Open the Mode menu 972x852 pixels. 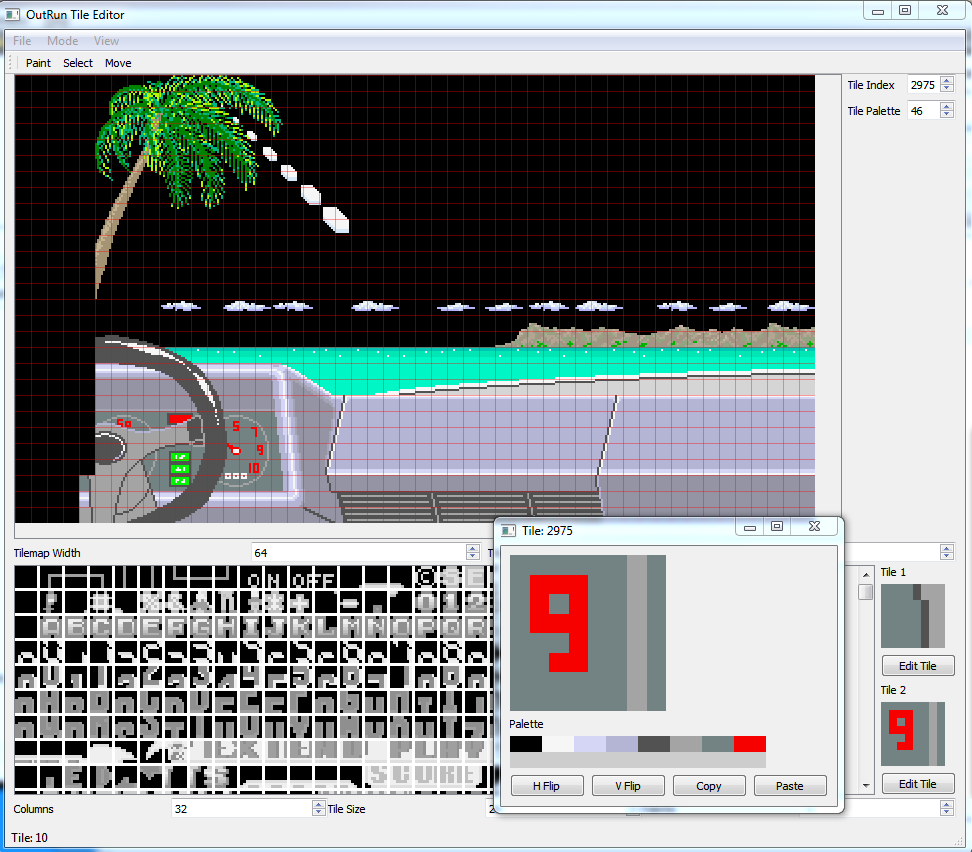63,41
